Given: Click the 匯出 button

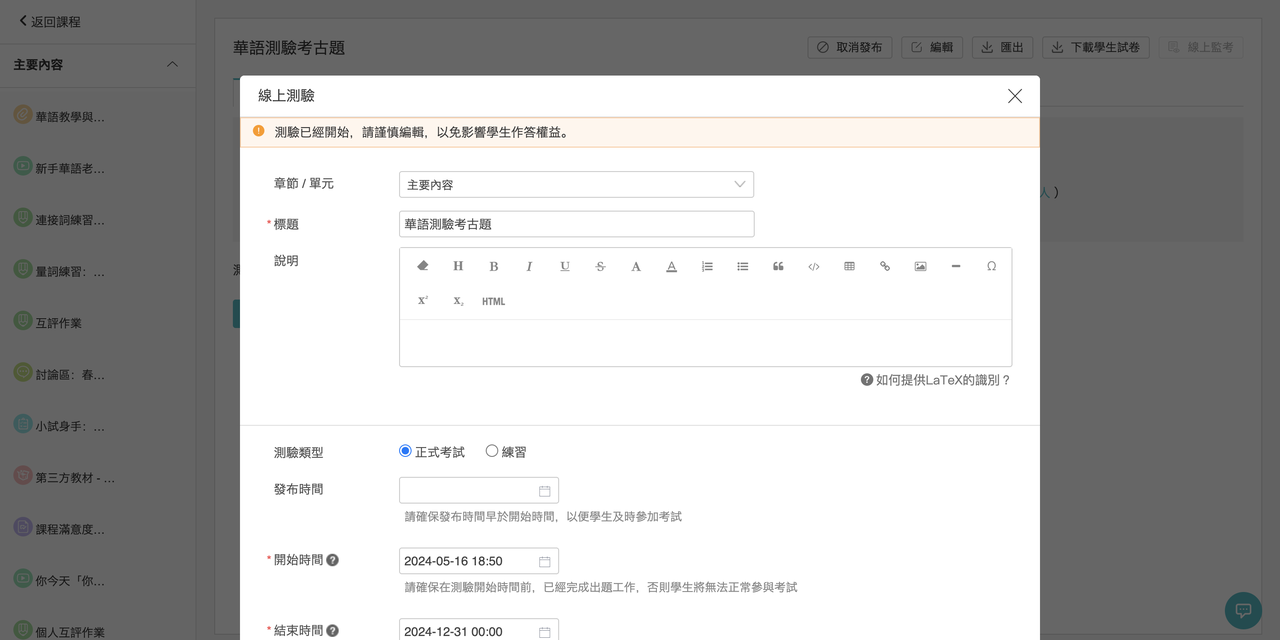Looking at the screenshot, I should tap(1003, 47).
